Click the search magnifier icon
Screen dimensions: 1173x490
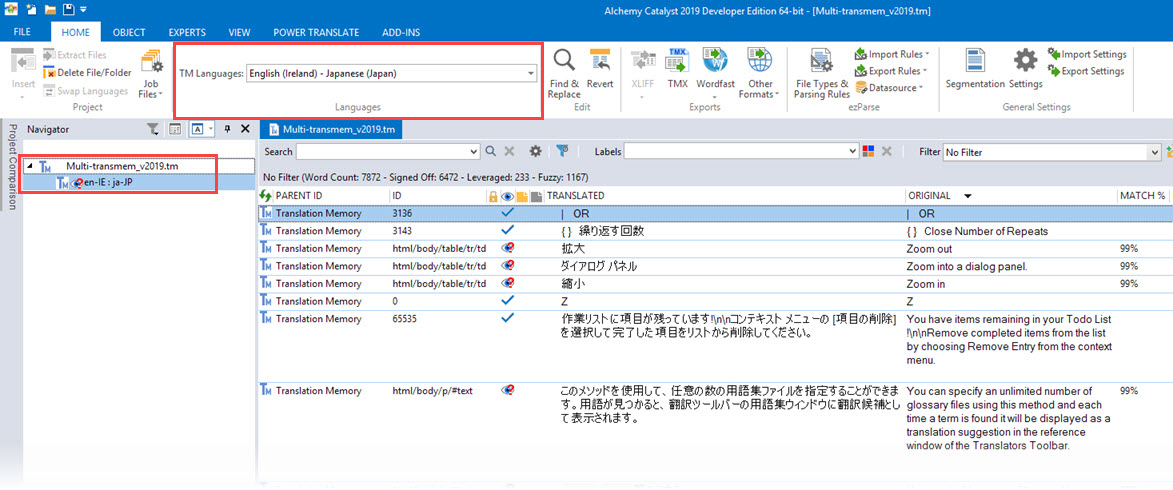[x=491, y=151]
